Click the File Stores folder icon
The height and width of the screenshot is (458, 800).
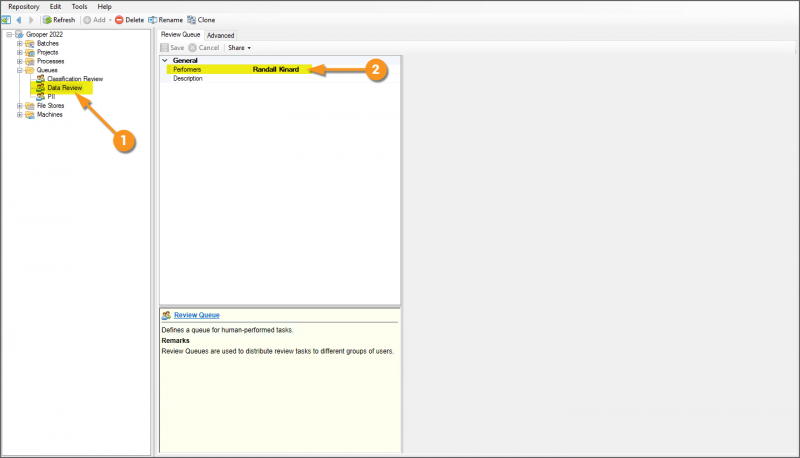click(x=30, y=106)
